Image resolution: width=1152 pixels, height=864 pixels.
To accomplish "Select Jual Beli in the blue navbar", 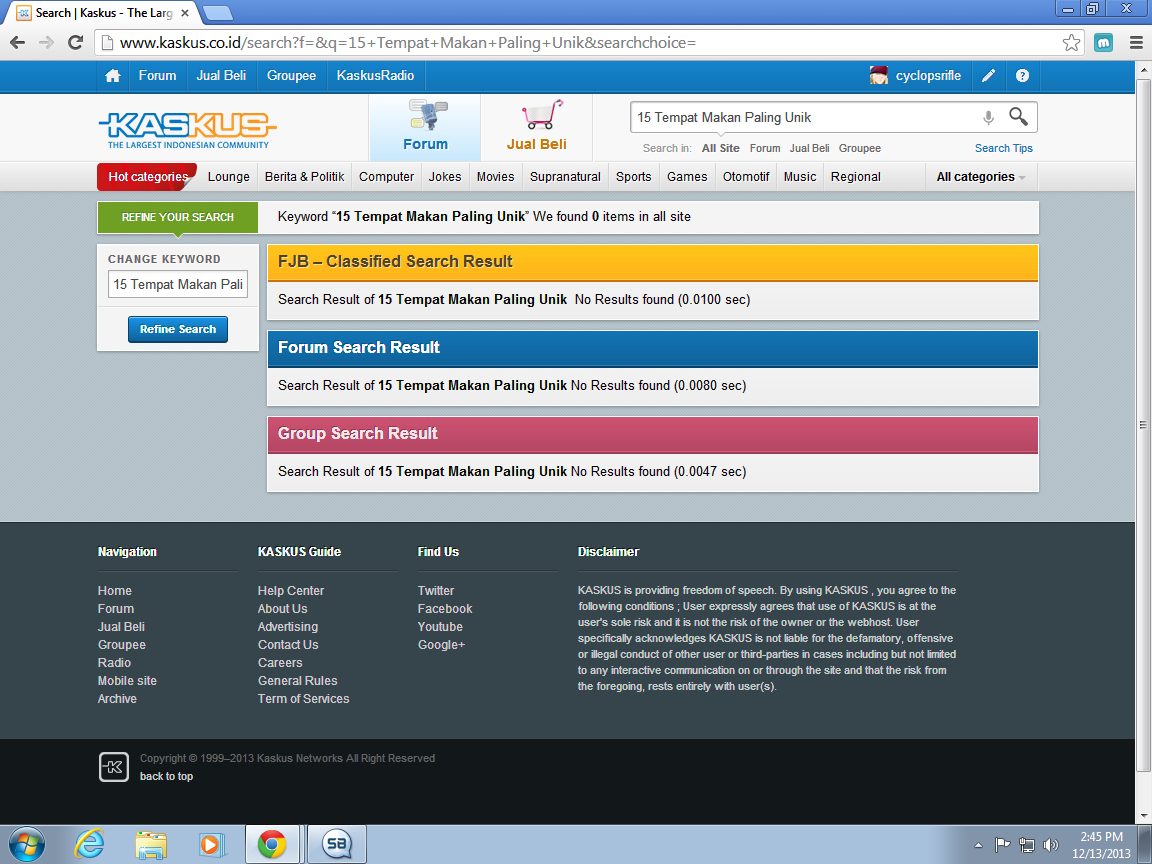I will [221, 76].
